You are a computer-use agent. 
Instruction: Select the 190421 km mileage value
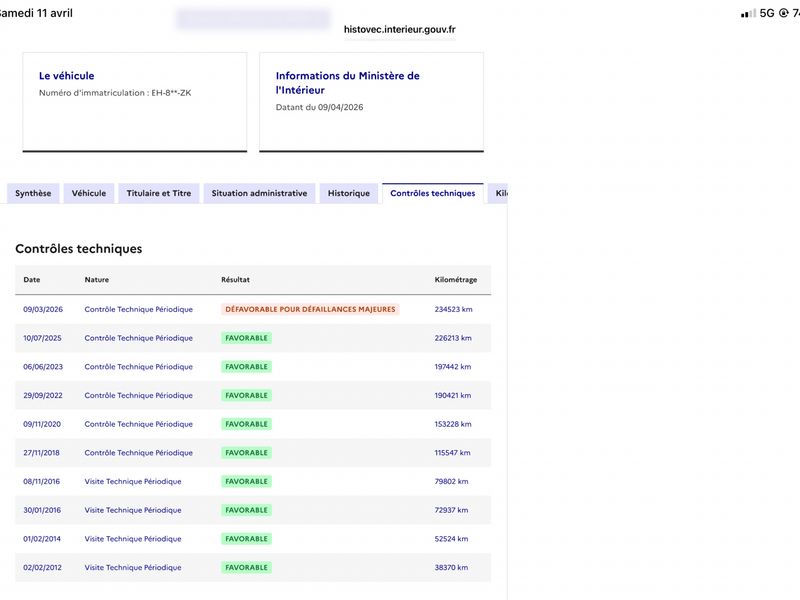[x=453, y=395]
